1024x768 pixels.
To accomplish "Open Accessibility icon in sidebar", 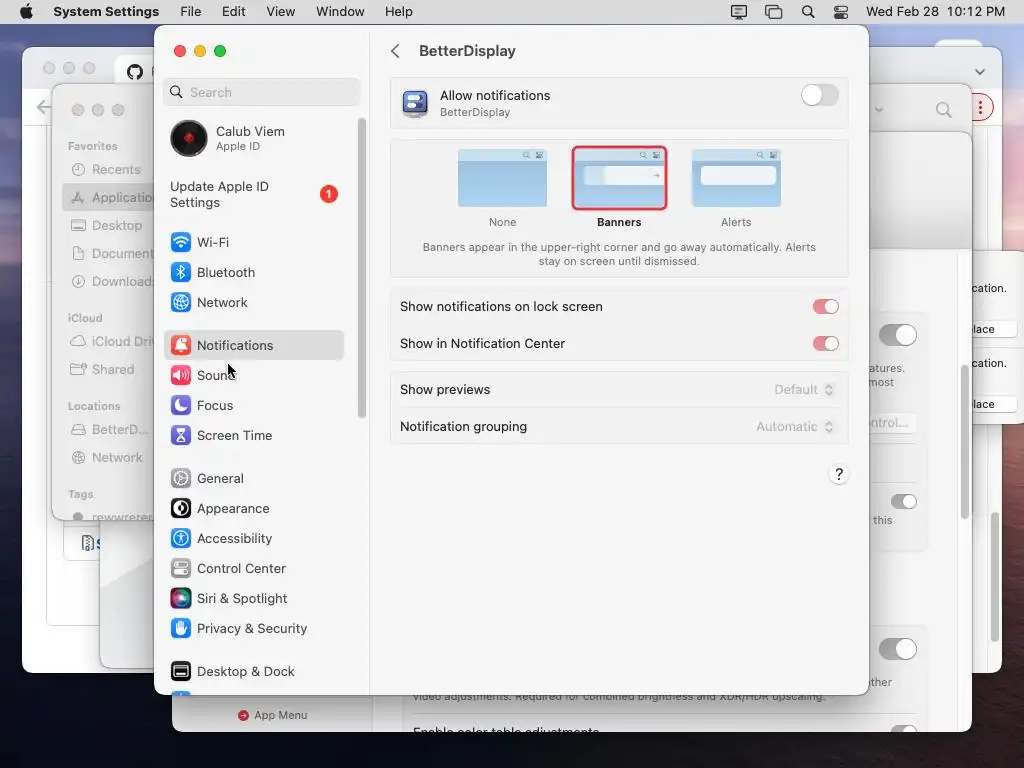I will tap(181, 539).
